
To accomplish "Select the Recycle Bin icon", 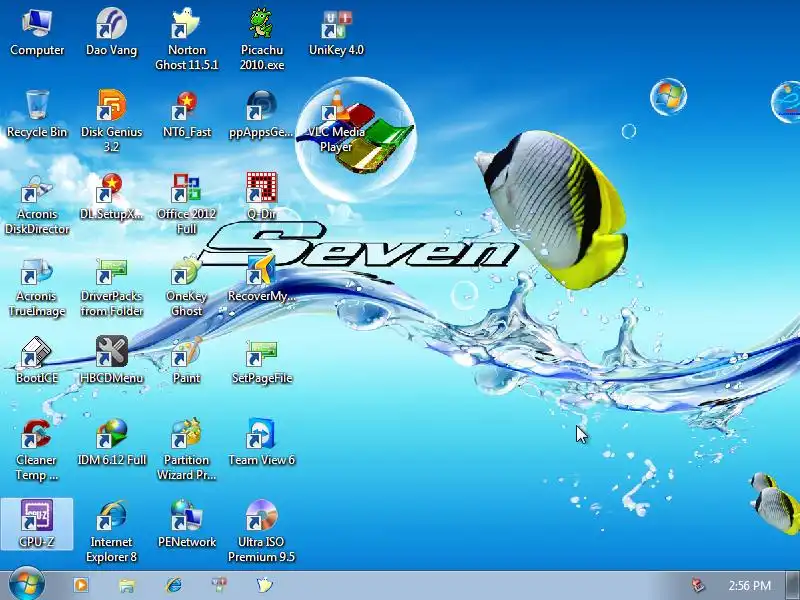I will (37, 115).
